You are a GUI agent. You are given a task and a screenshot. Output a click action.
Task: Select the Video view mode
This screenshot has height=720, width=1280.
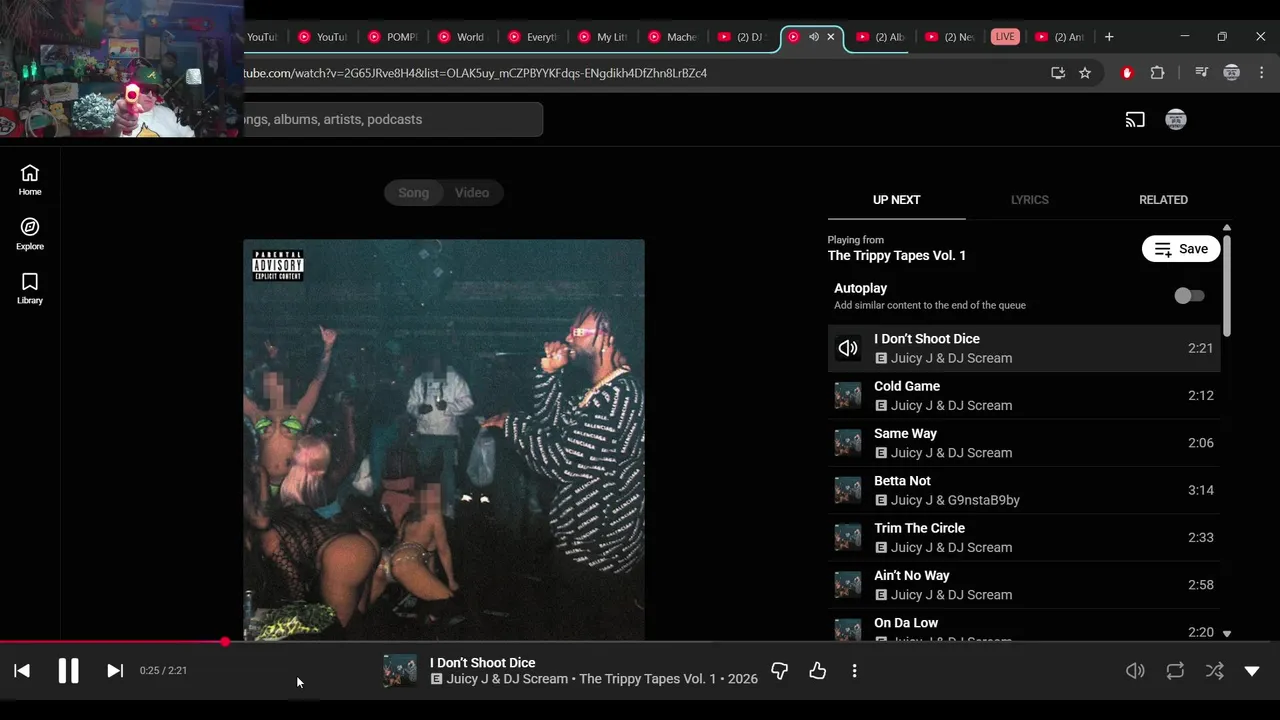point(472,193)
